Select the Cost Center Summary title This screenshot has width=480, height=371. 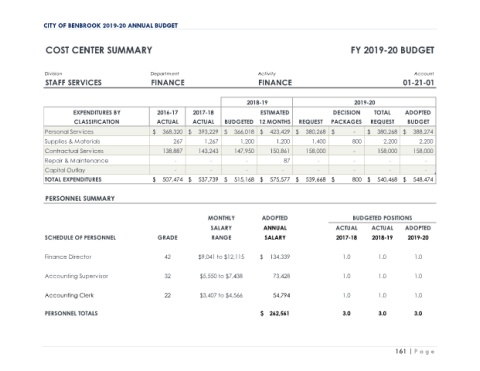click(99, 50)
